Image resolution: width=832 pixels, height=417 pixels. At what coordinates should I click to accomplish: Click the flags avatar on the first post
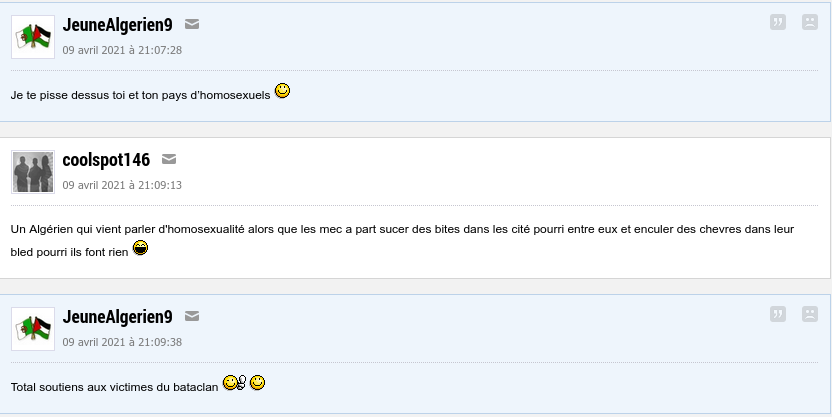pos(33,37)
